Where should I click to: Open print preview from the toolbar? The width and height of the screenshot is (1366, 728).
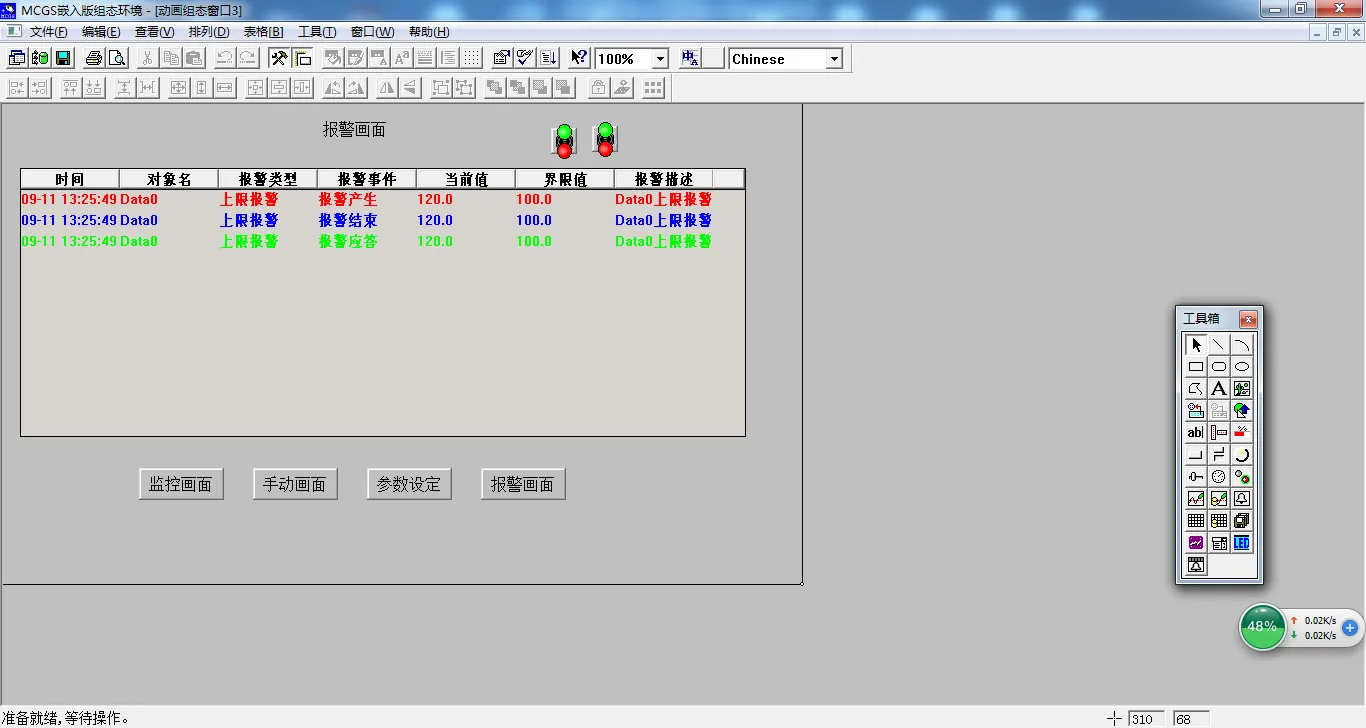tap(117, 58)
